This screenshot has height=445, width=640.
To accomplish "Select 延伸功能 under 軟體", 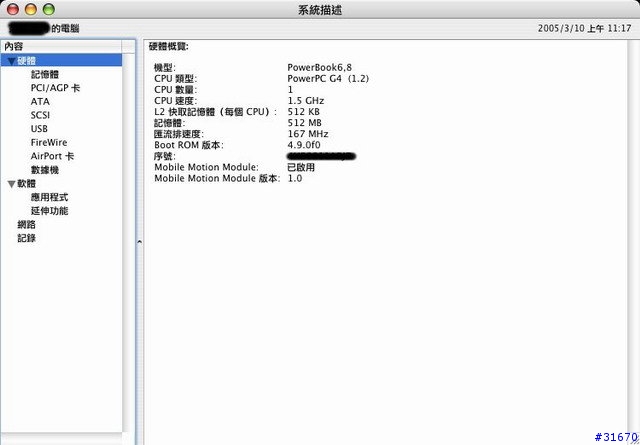I will (49, 211).
